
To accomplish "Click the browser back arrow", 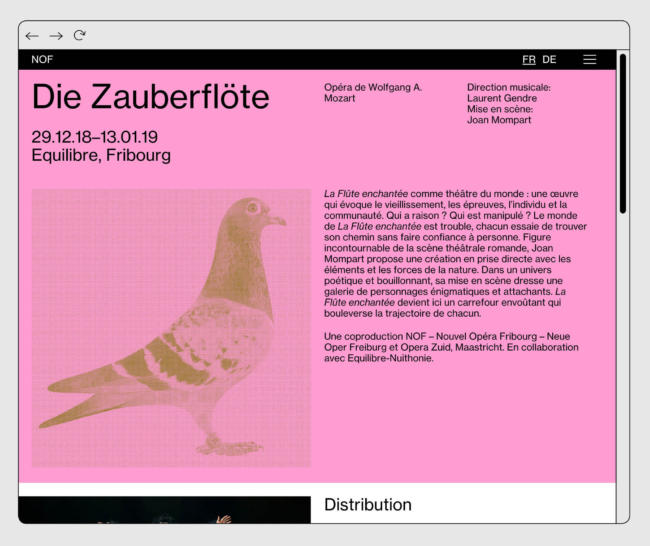I will point(32,36).
